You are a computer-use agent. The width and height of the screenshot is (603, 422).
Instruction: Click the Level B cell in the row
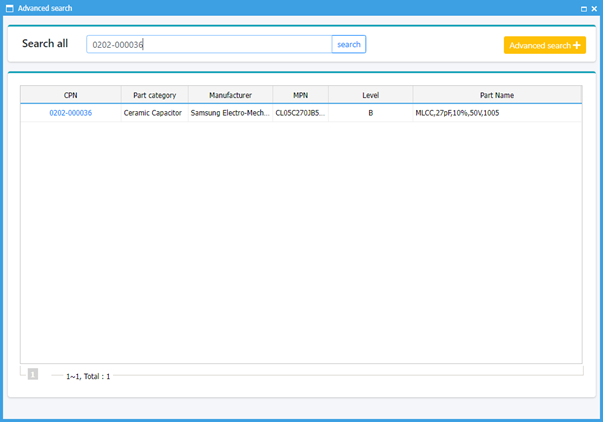point(370,113)
